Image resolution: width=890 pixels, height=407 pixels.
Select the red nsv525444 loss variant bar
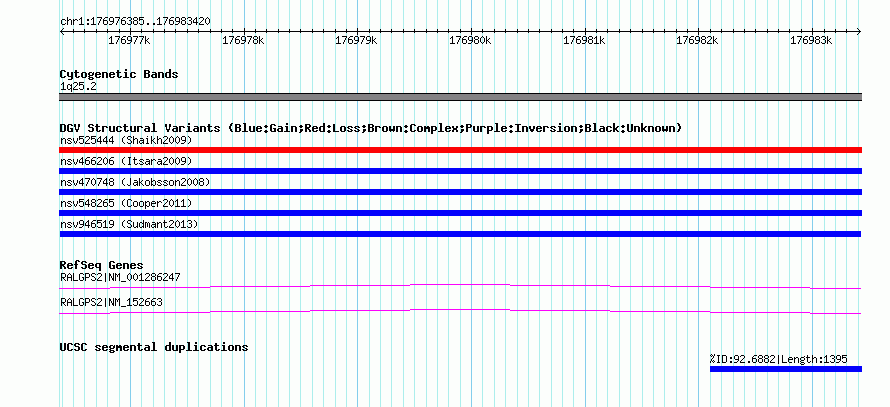click(x=460, y=150)
